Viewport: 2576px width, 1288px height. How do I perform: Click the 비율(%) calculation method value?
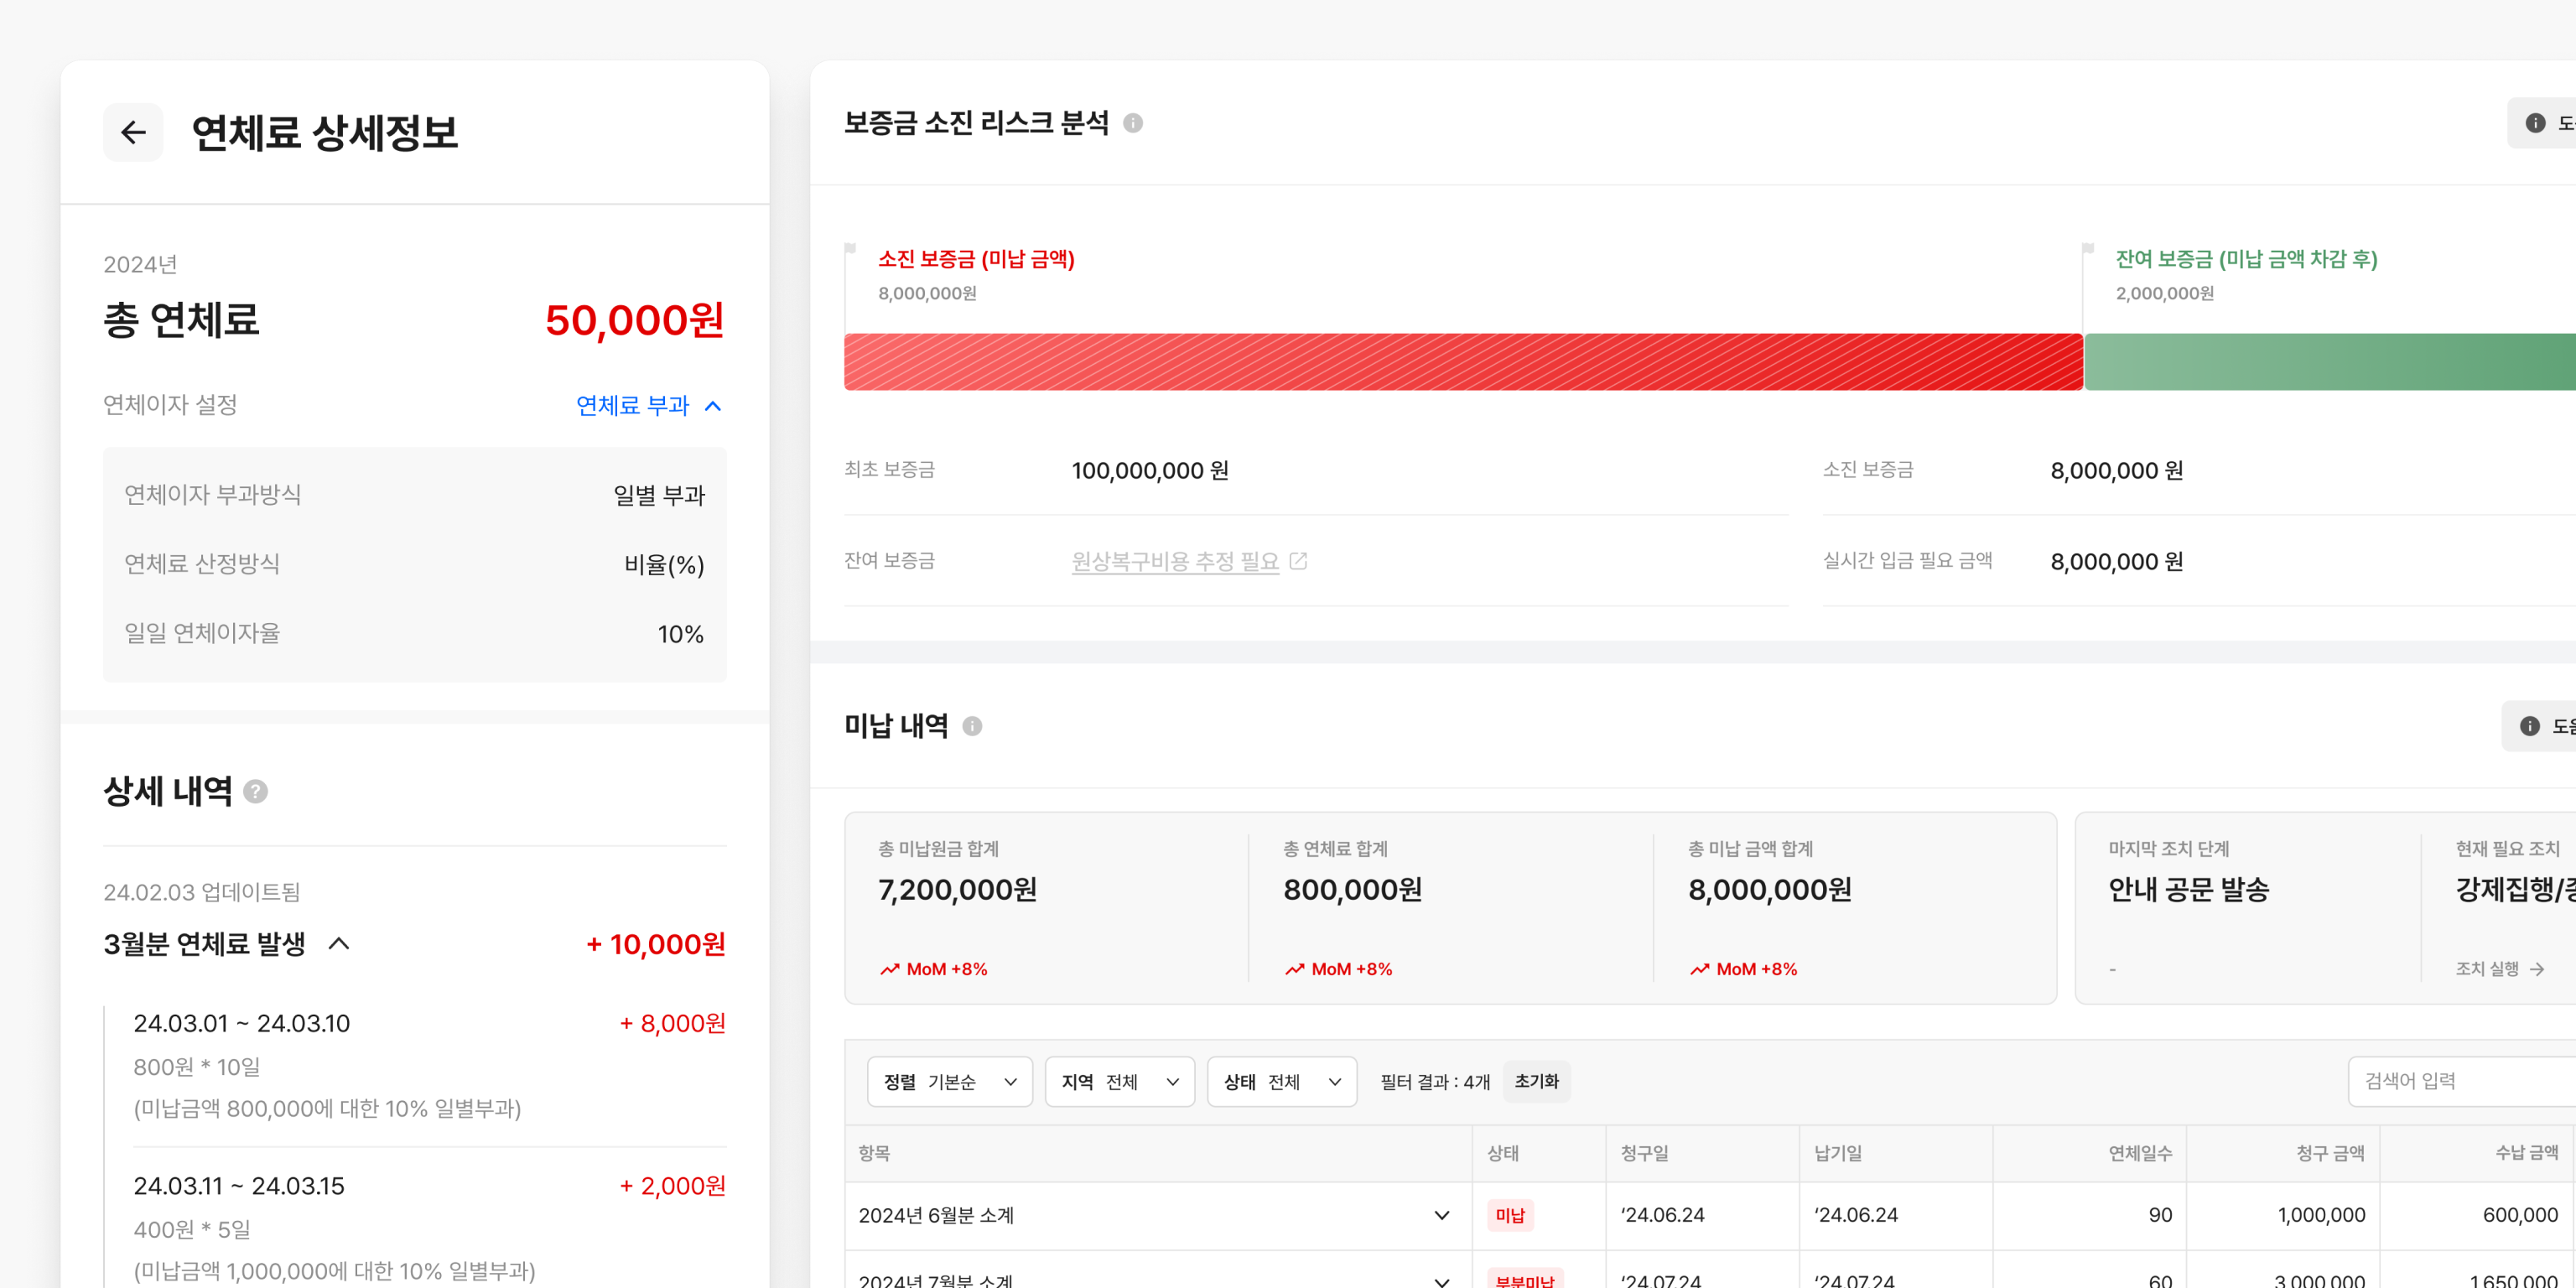tap(664, 565)
